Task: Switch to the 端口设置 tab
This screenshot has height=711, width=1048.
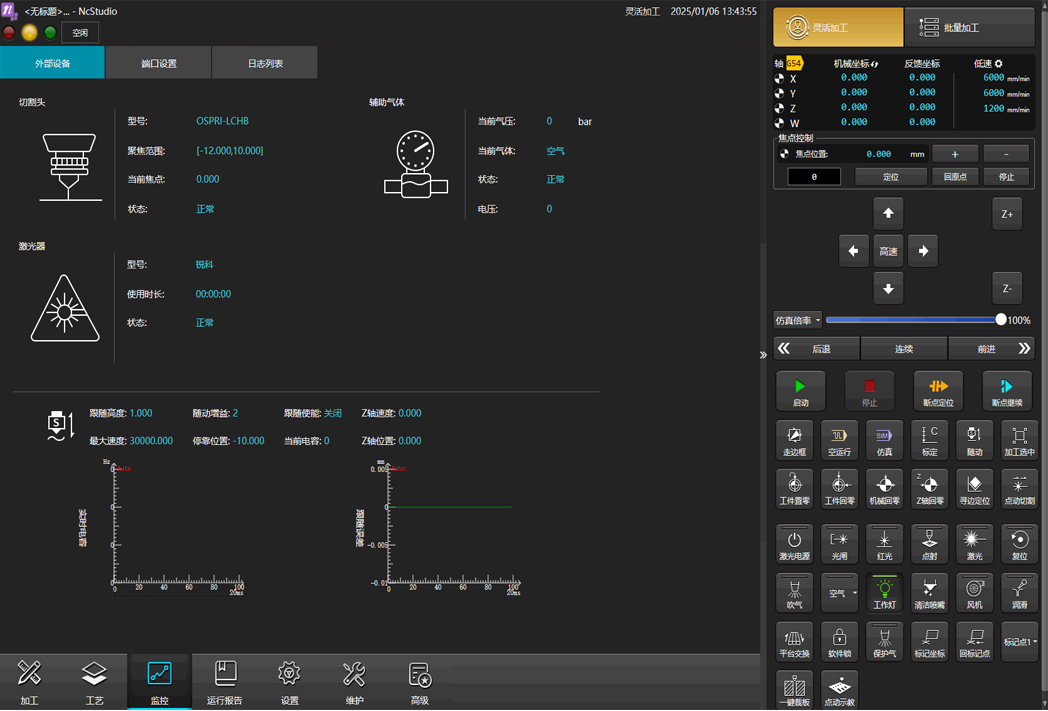Action: click(158, 63)
